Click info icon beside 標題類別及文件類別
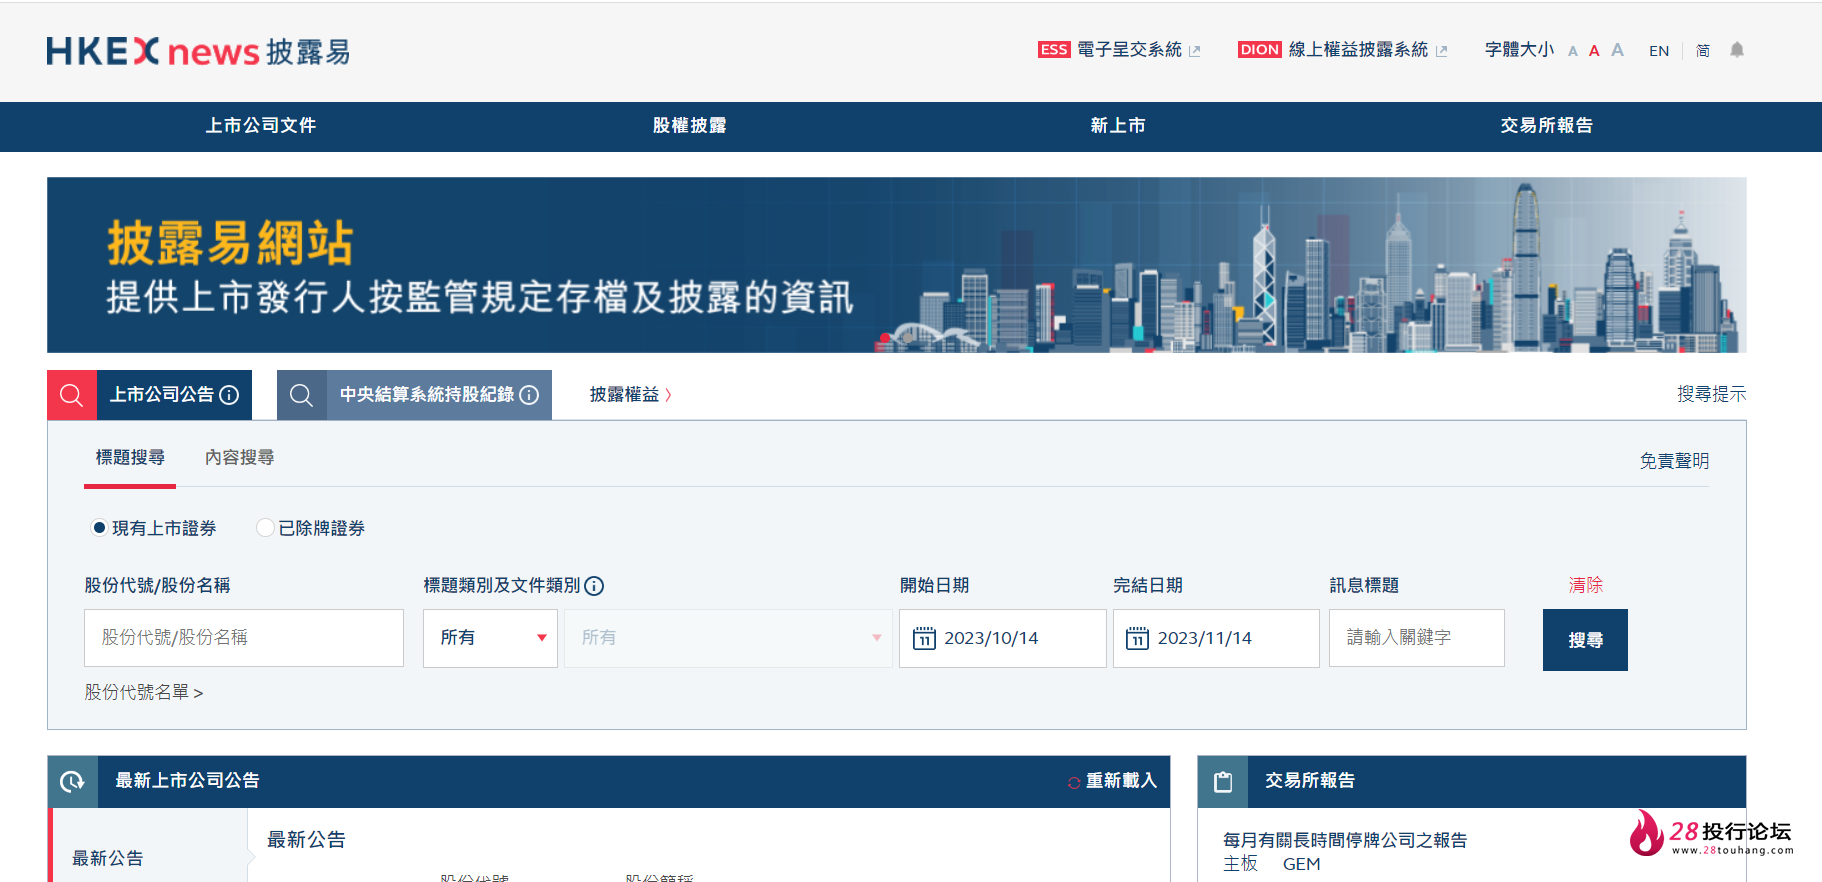 click(x=594, y=586)
